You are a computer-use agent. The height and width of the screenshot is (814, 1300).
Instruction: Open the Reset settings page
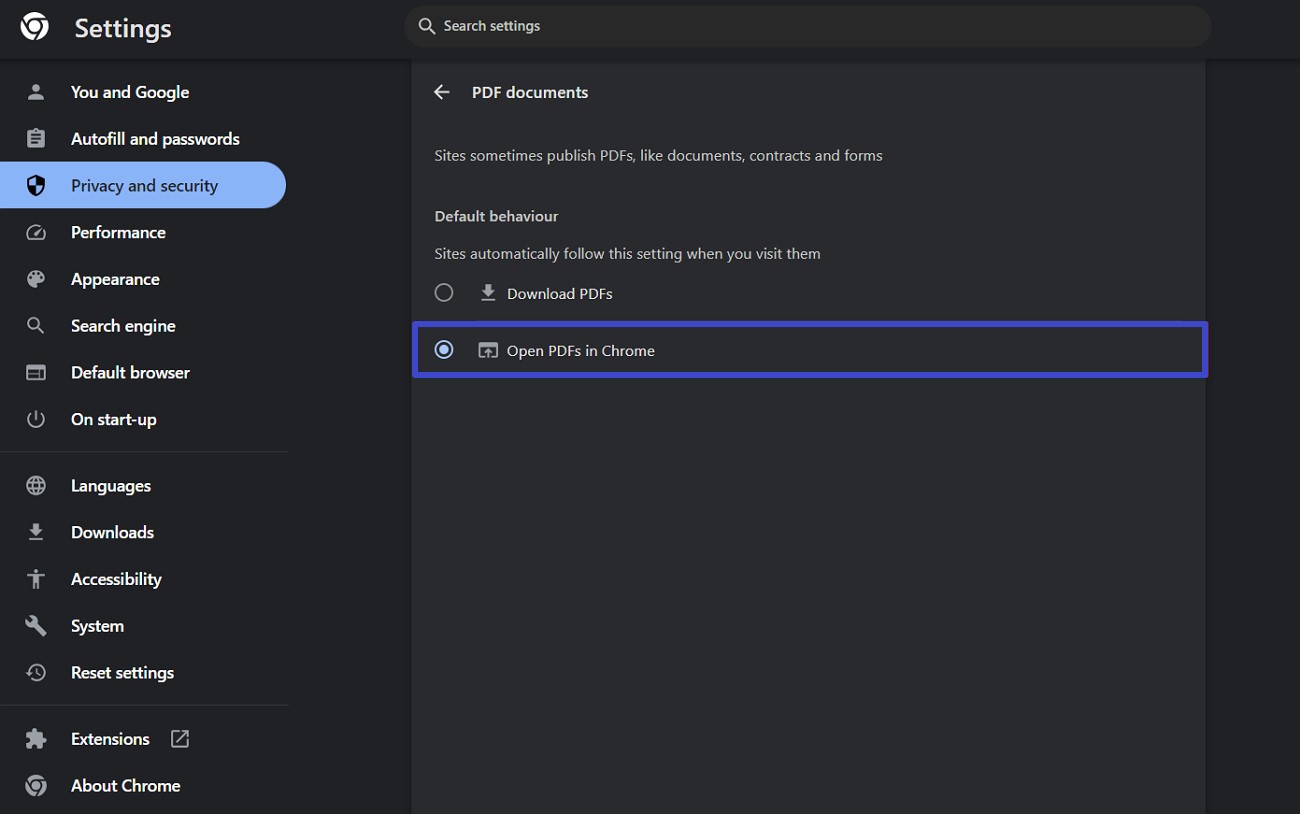(122, 673)
